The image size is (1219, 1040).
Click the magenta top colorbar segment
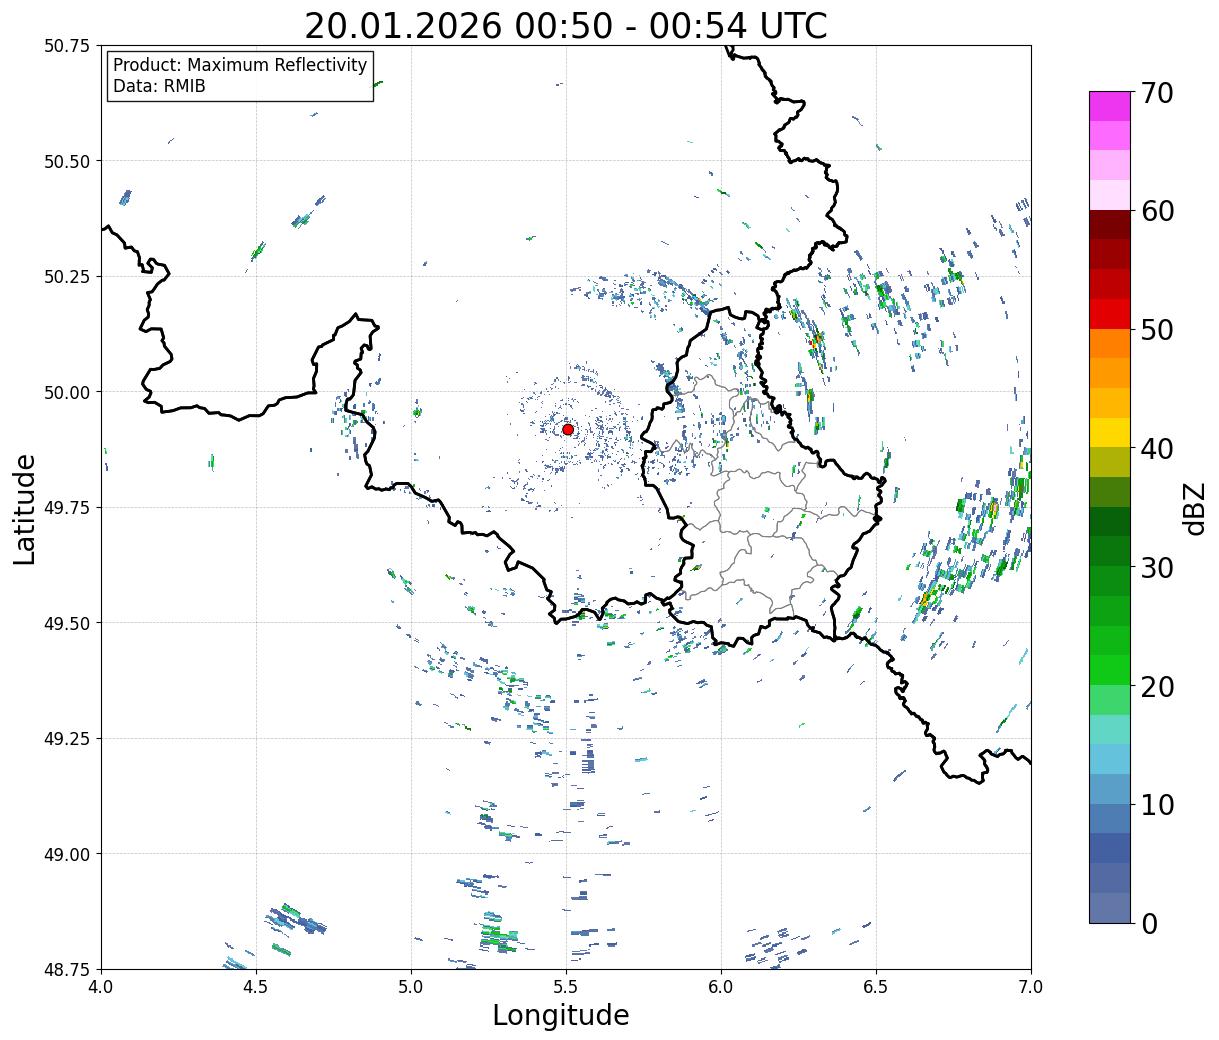click(1110, 106)
